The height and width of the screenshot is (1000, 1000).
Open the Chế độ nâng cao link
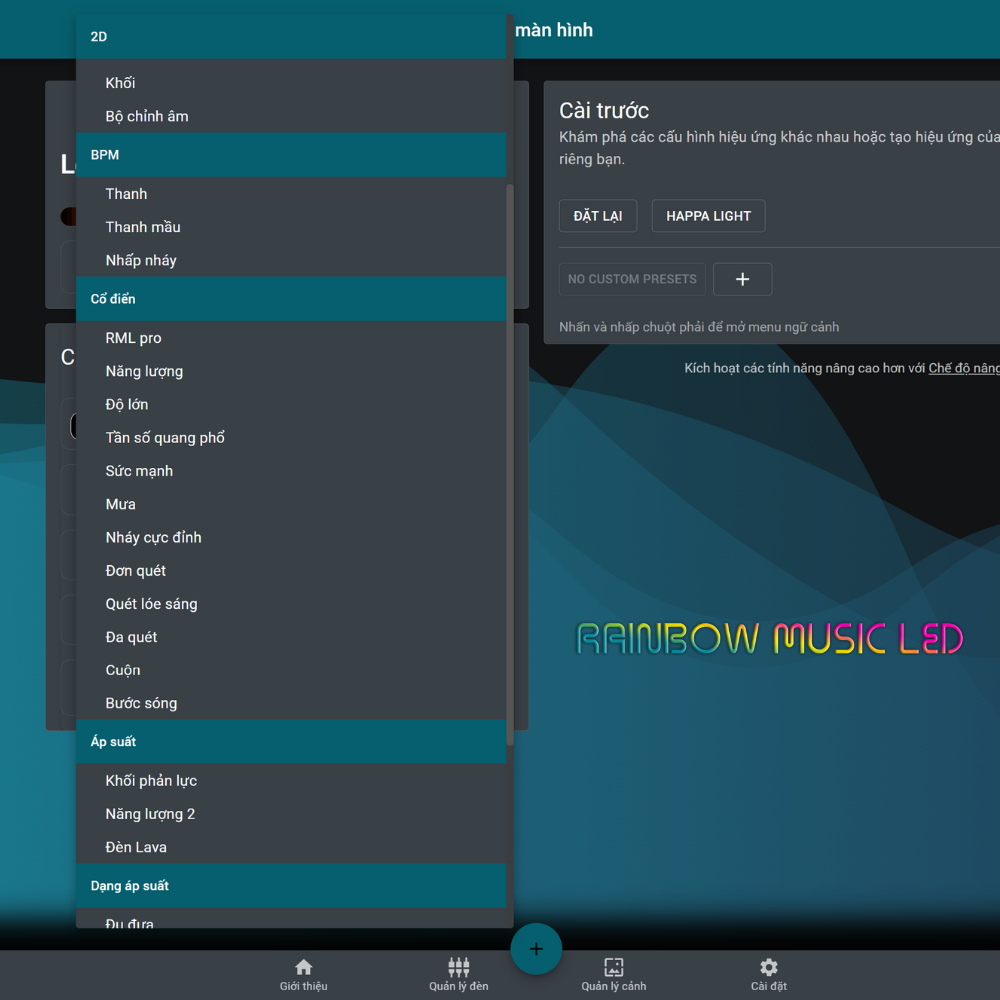tap(963, 368)
